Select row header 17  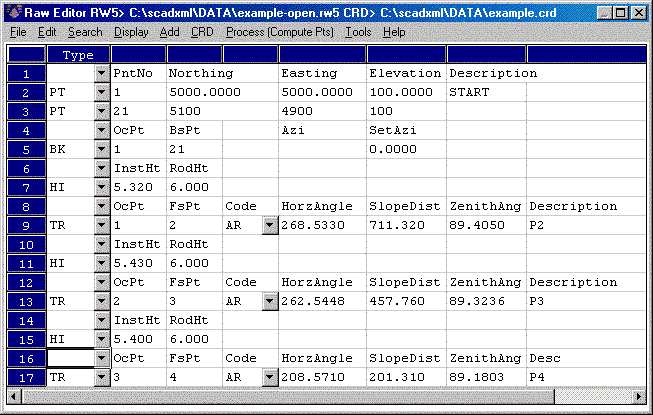tap(26, 378)
